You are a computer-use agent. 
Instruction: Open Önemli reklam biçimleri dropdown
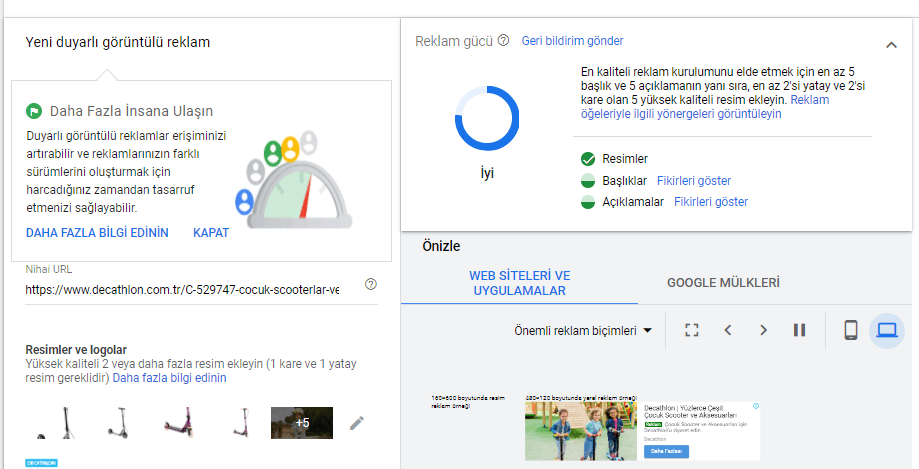(x=583, y=330)
